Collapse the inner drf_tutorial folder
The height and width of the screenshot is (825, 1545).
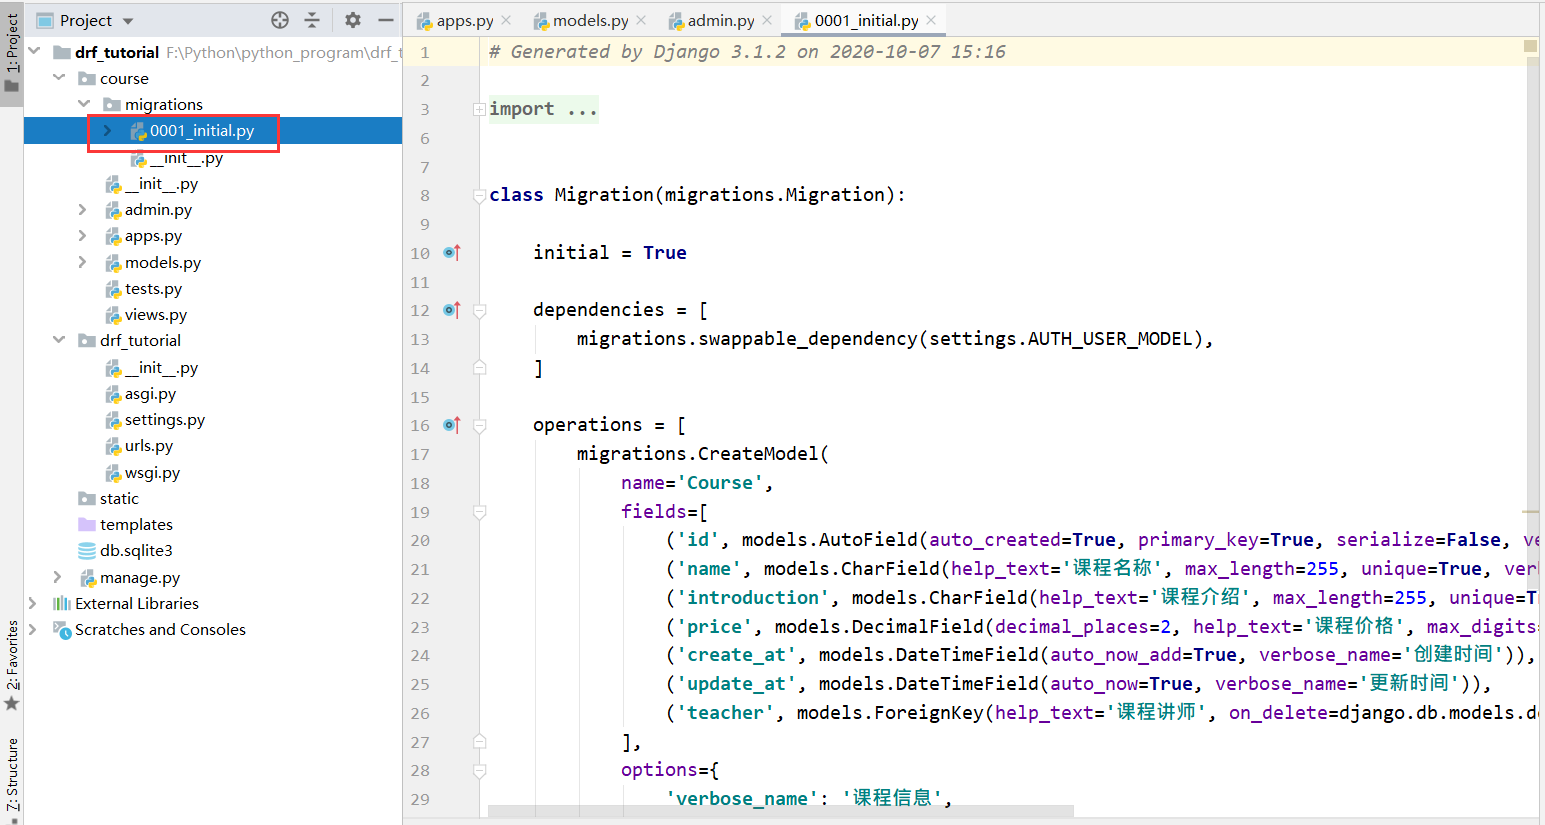[x=59, y=340]
